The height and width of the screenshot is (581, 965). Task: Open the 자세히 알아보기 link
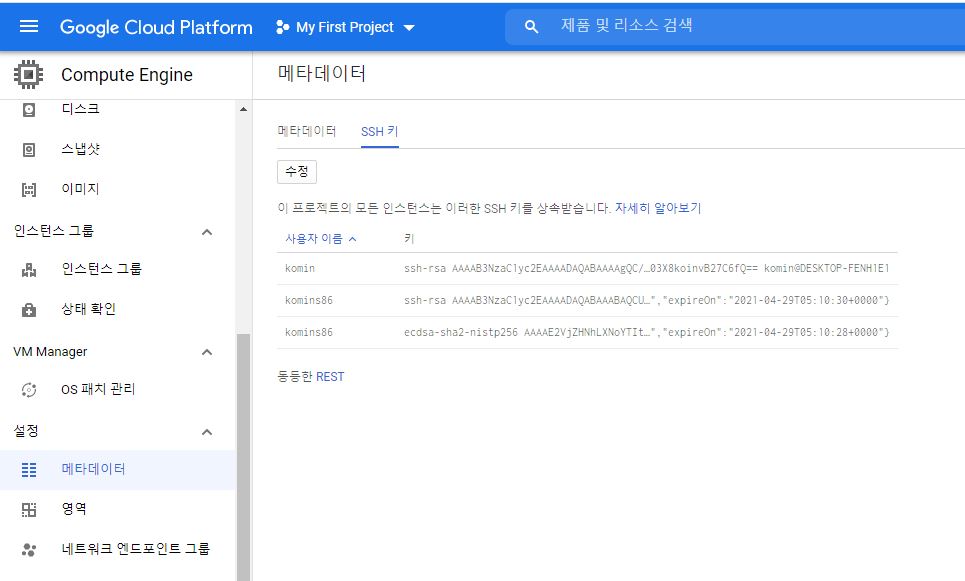coord(658,208)
